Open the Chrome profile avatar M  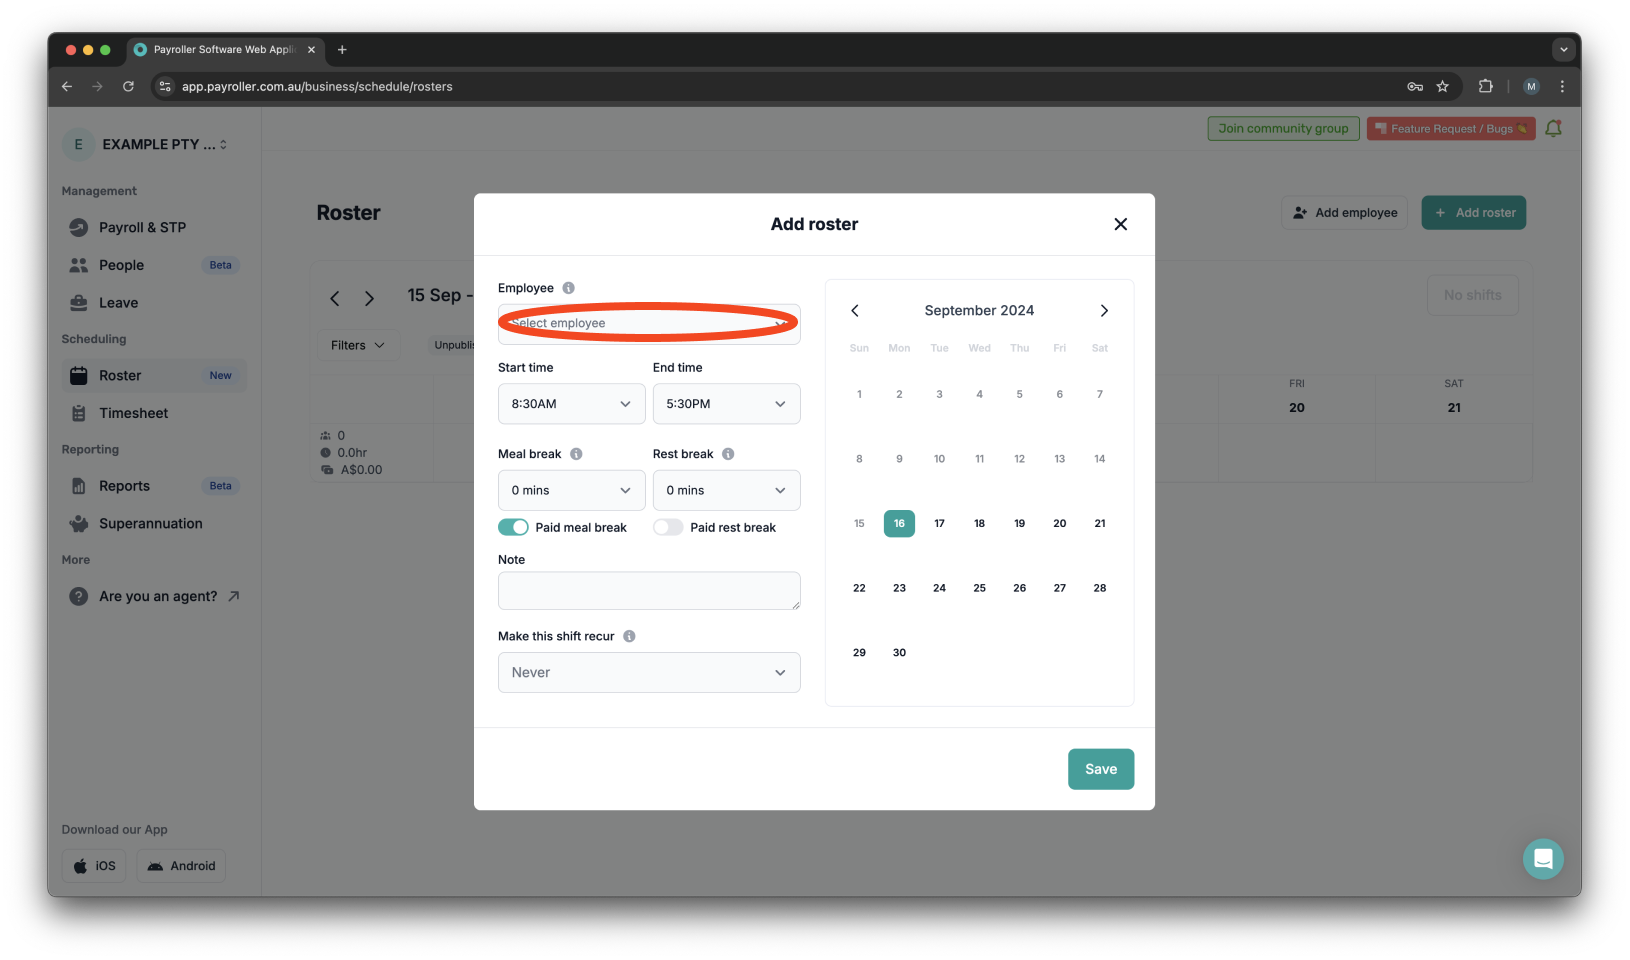[1531, 87]
